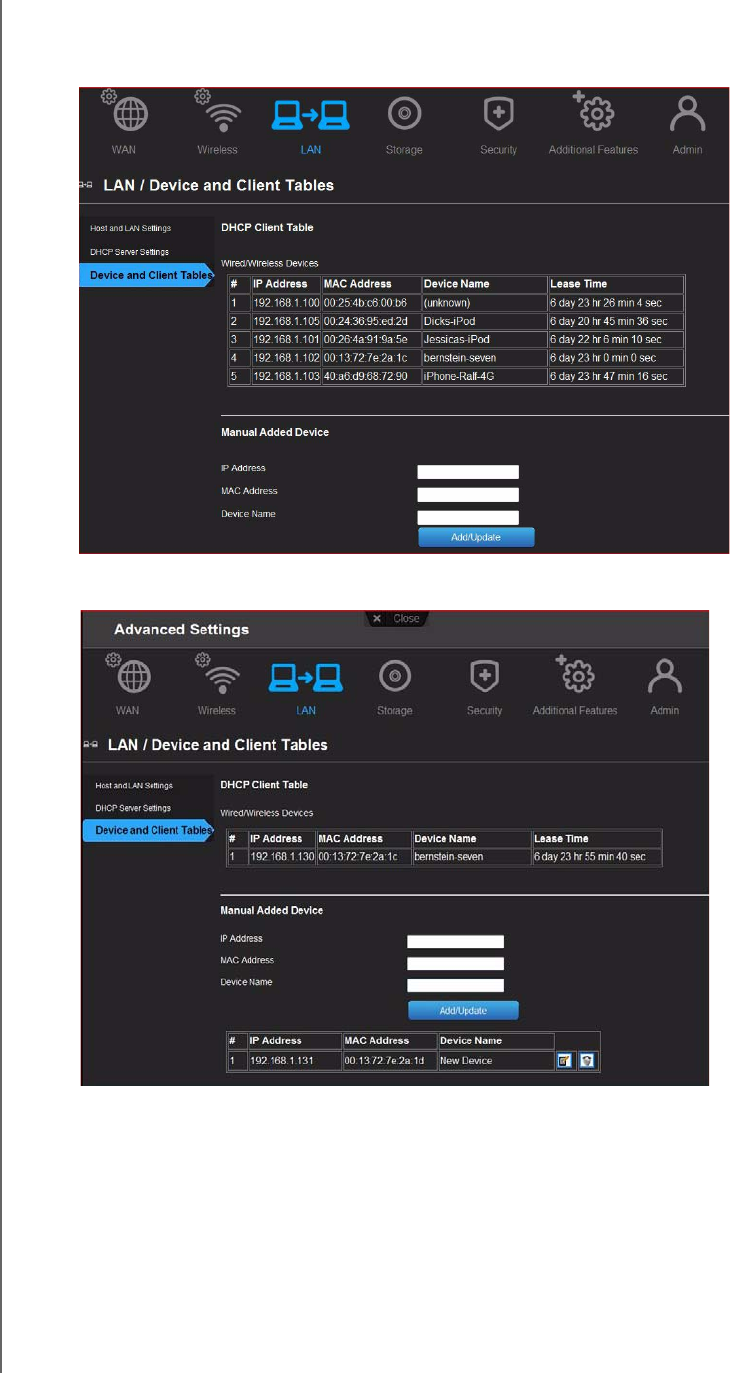
Task: Select MAC cell 00:26:4a:91:9a:5e
Action: 370,339
